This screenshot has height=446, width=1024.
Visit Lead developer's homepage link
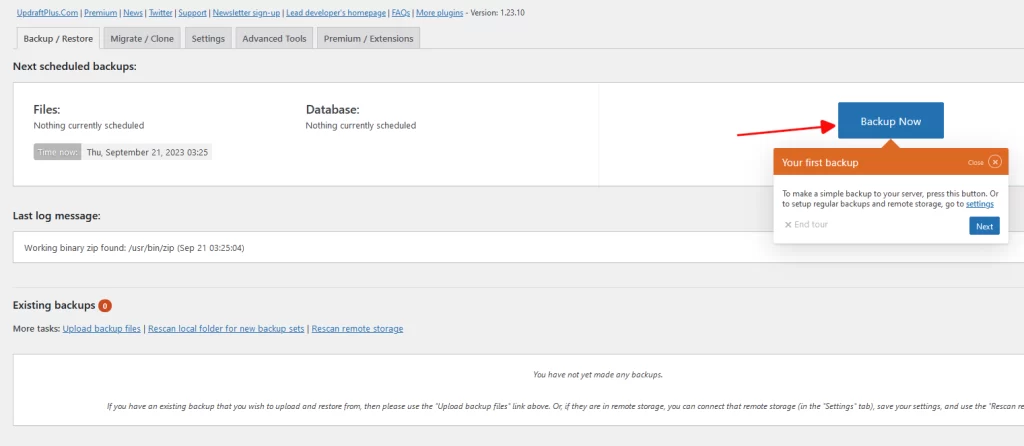(x=336, y=12)
